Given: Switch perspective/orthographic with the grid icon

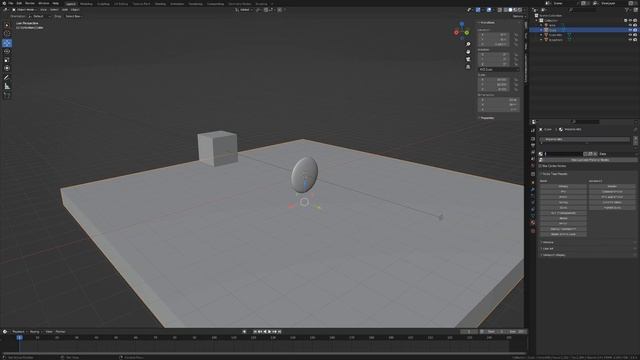Looking at the screenshot, I should (x=468, y=67).
